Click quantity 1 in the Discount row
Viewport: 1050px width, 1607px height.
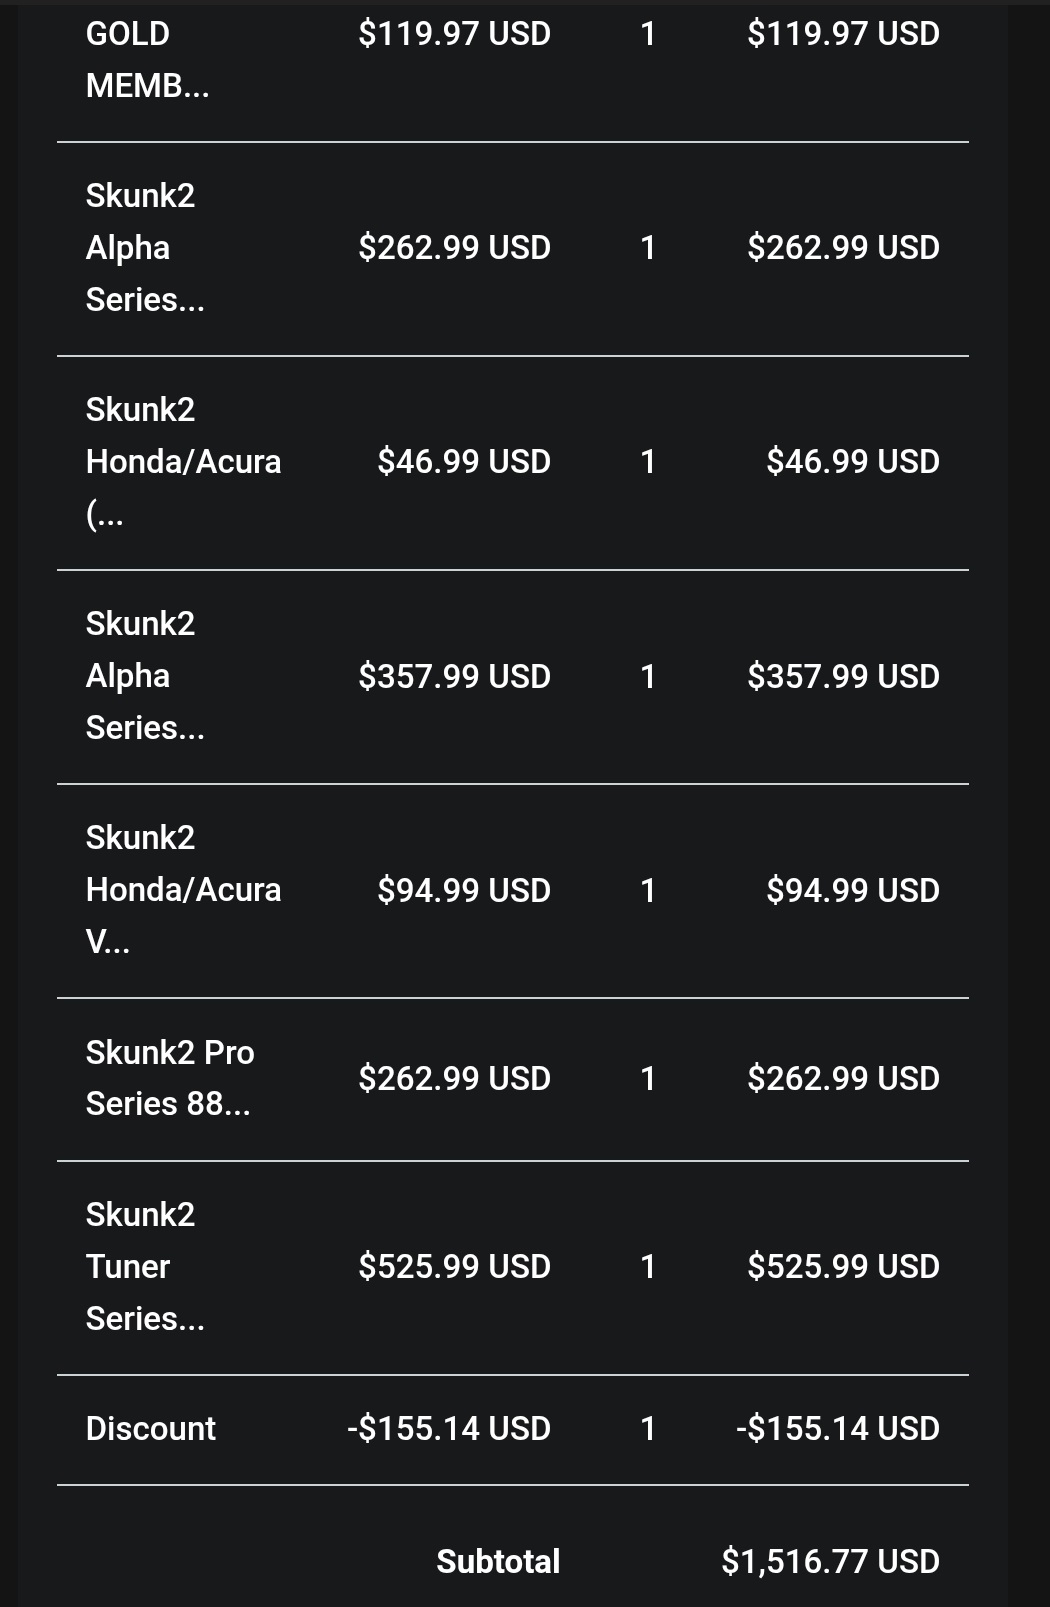pos(648,1428)
